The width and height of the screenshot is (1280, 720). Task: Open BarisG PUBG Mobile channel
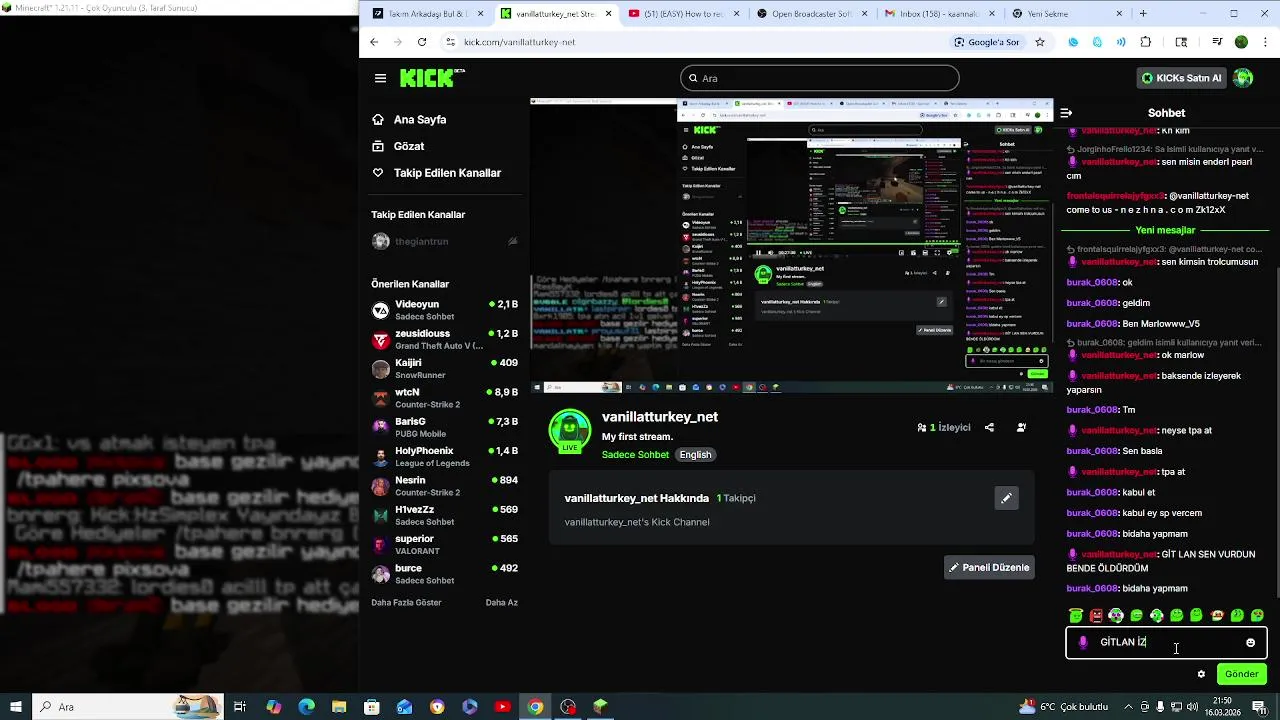point(444,427)
